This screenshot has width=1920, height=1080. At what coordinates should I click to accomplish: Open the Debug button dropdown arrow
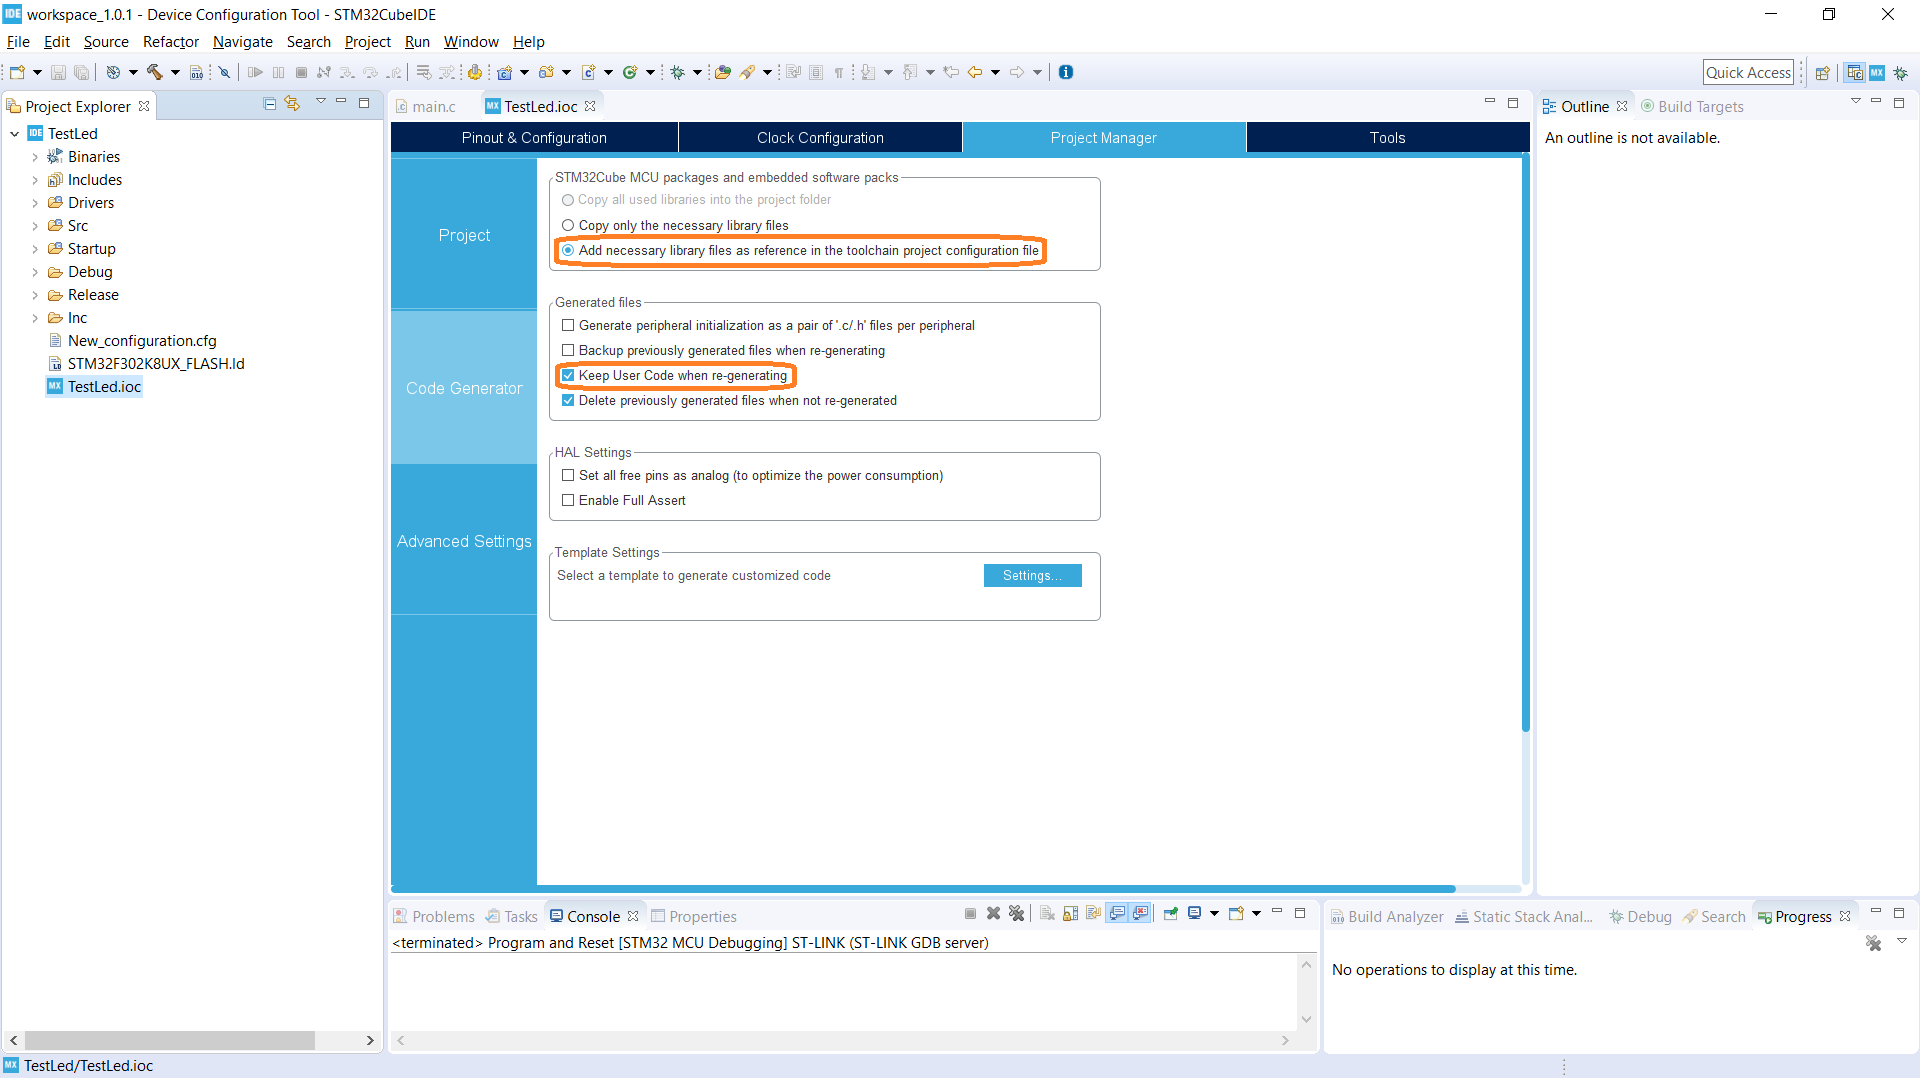click(x=697, y=72)
